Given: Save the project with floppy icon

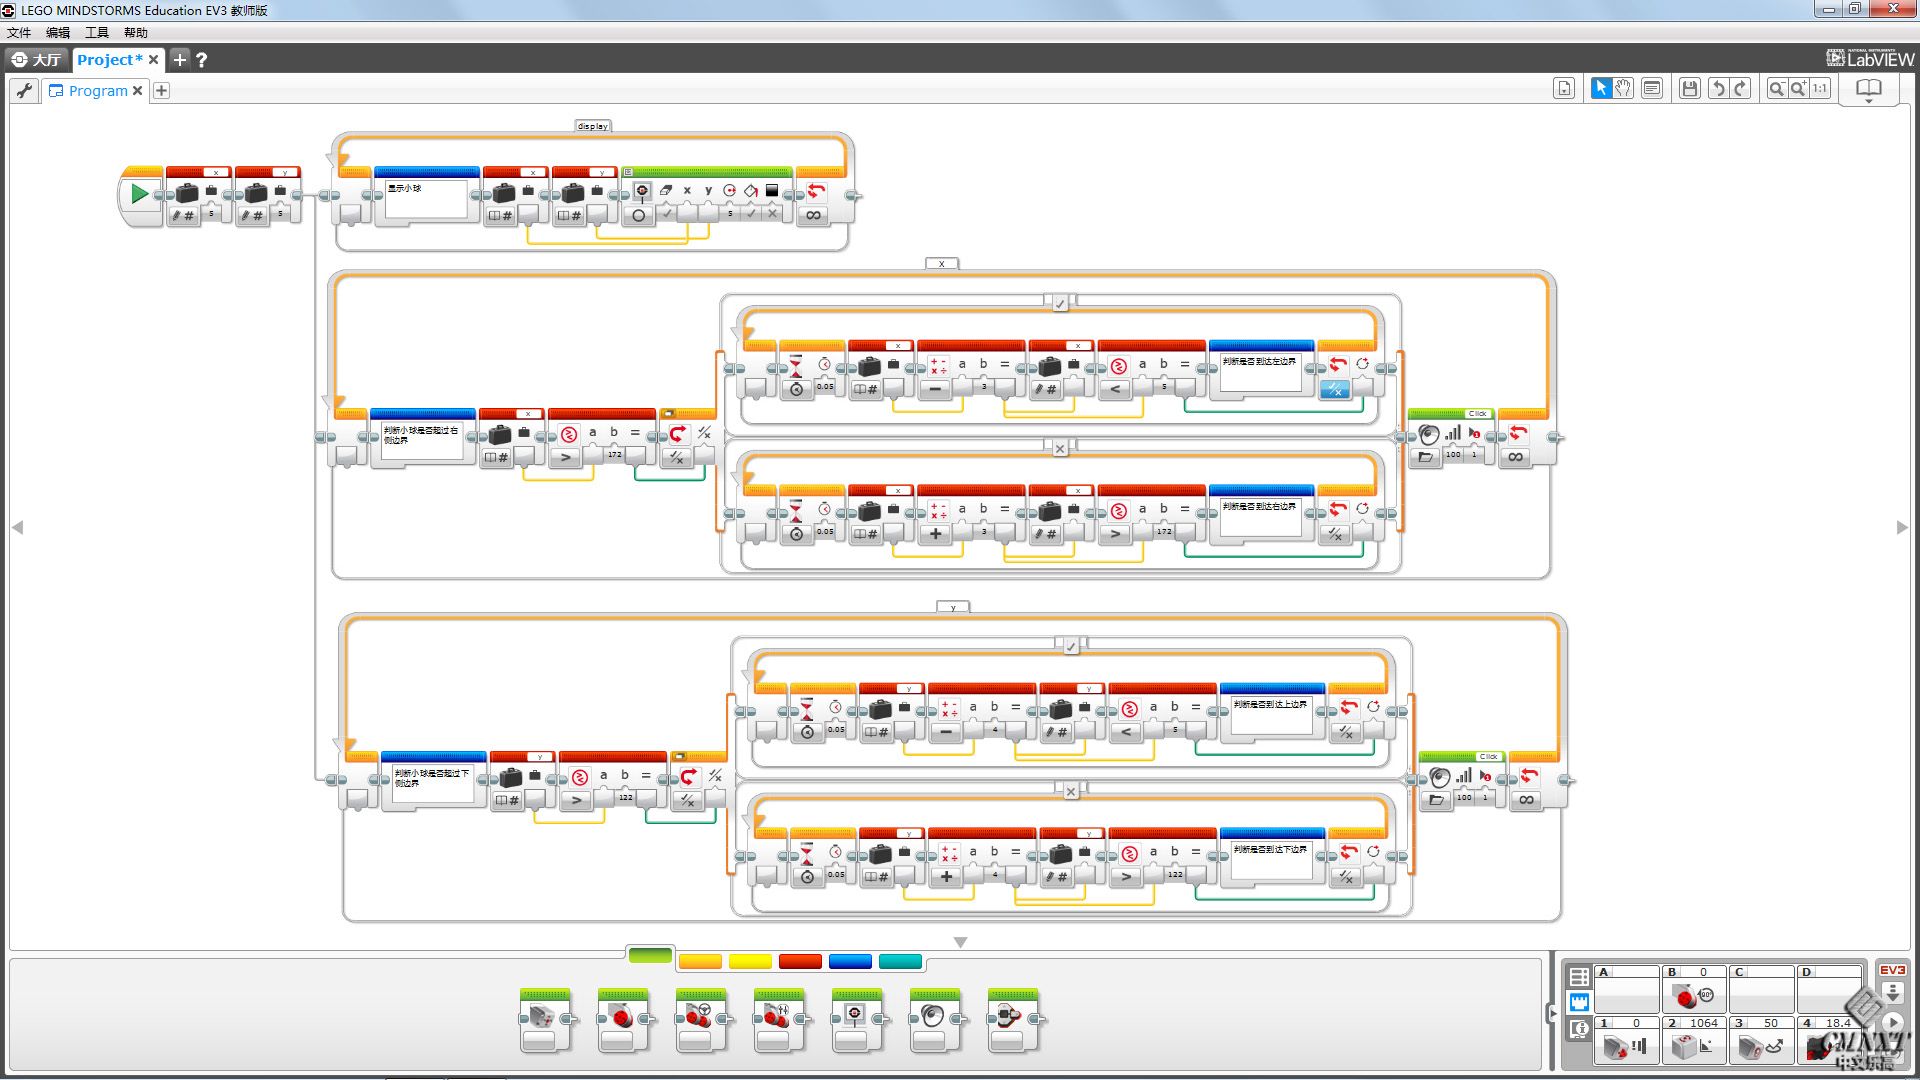Looking at the screenshot, I should click(1690, 89).
